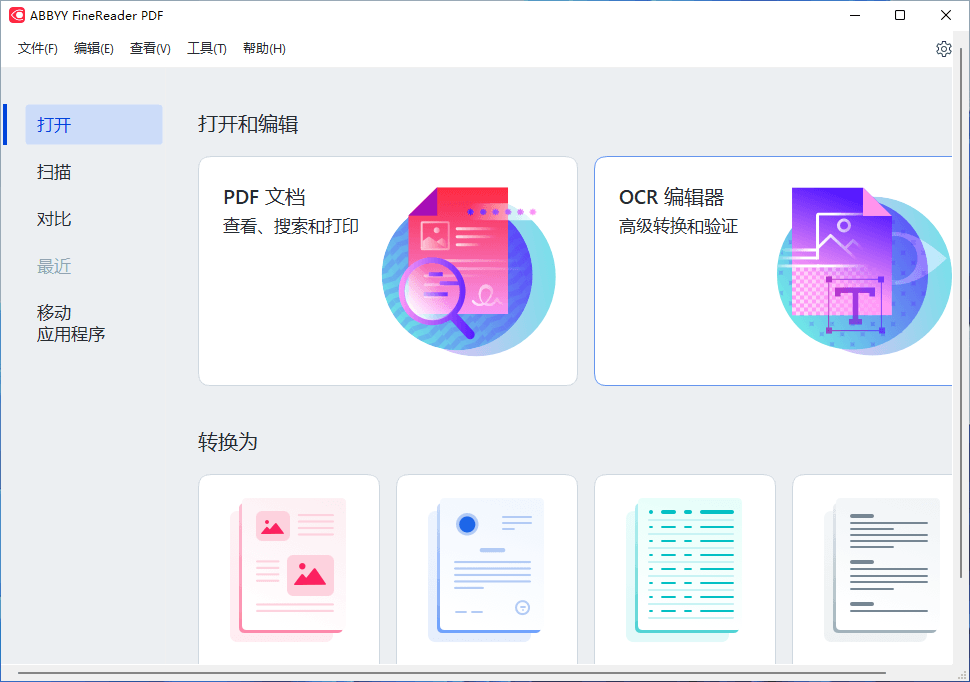Click the ABBYY FineReader logo icon
The image size is (970, 682).
pyautogui.click(x=15, y=15)
